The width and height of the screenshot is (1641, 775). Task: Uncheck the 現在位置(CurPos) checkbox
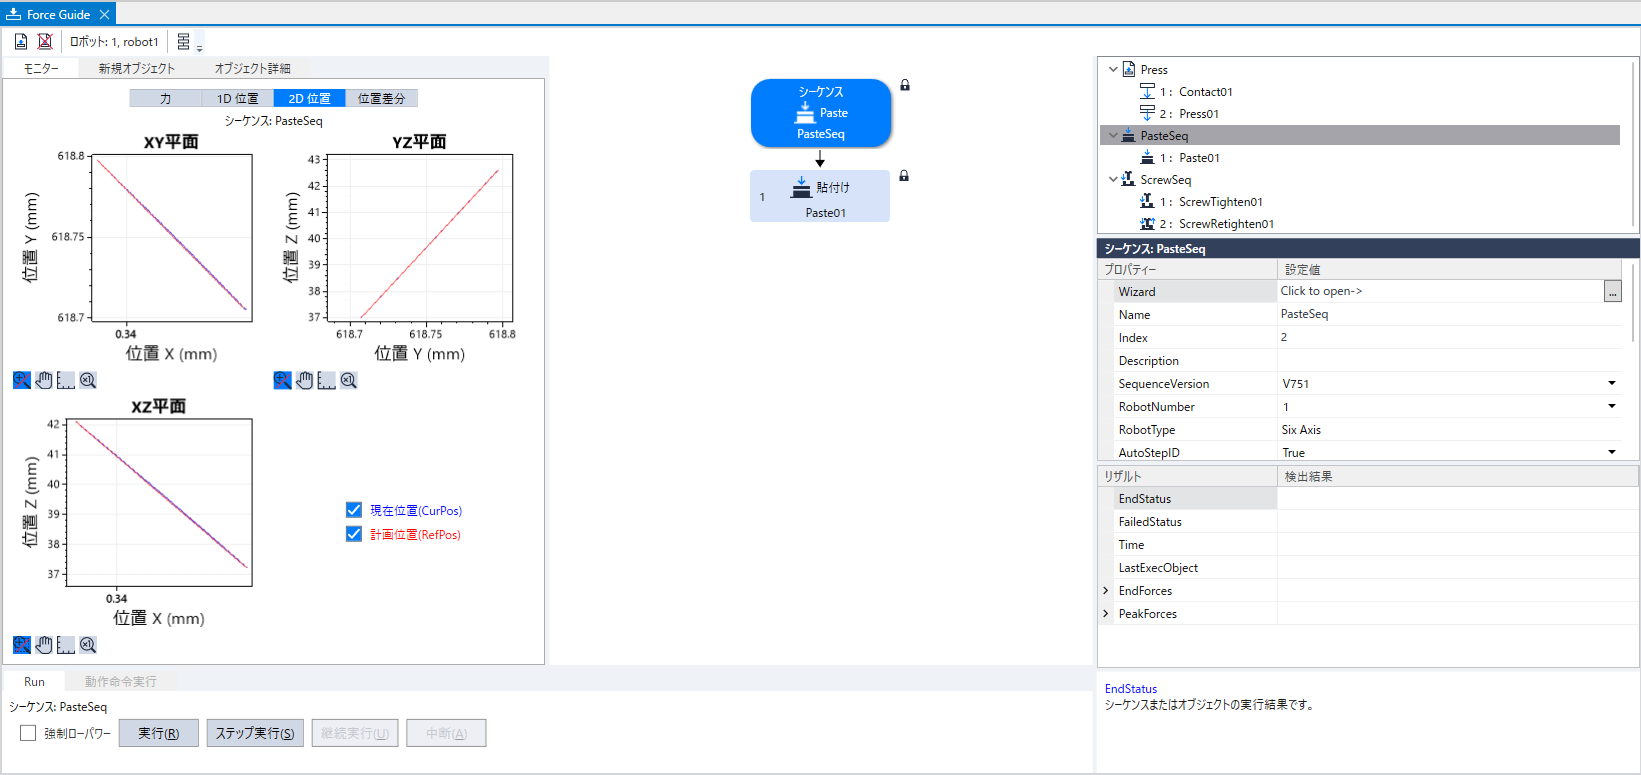point(354,510)
